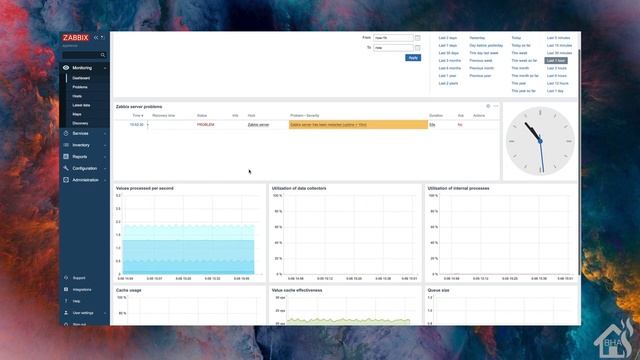
Task: Select Yesterday time range
Action: click(x=477, y=38)
